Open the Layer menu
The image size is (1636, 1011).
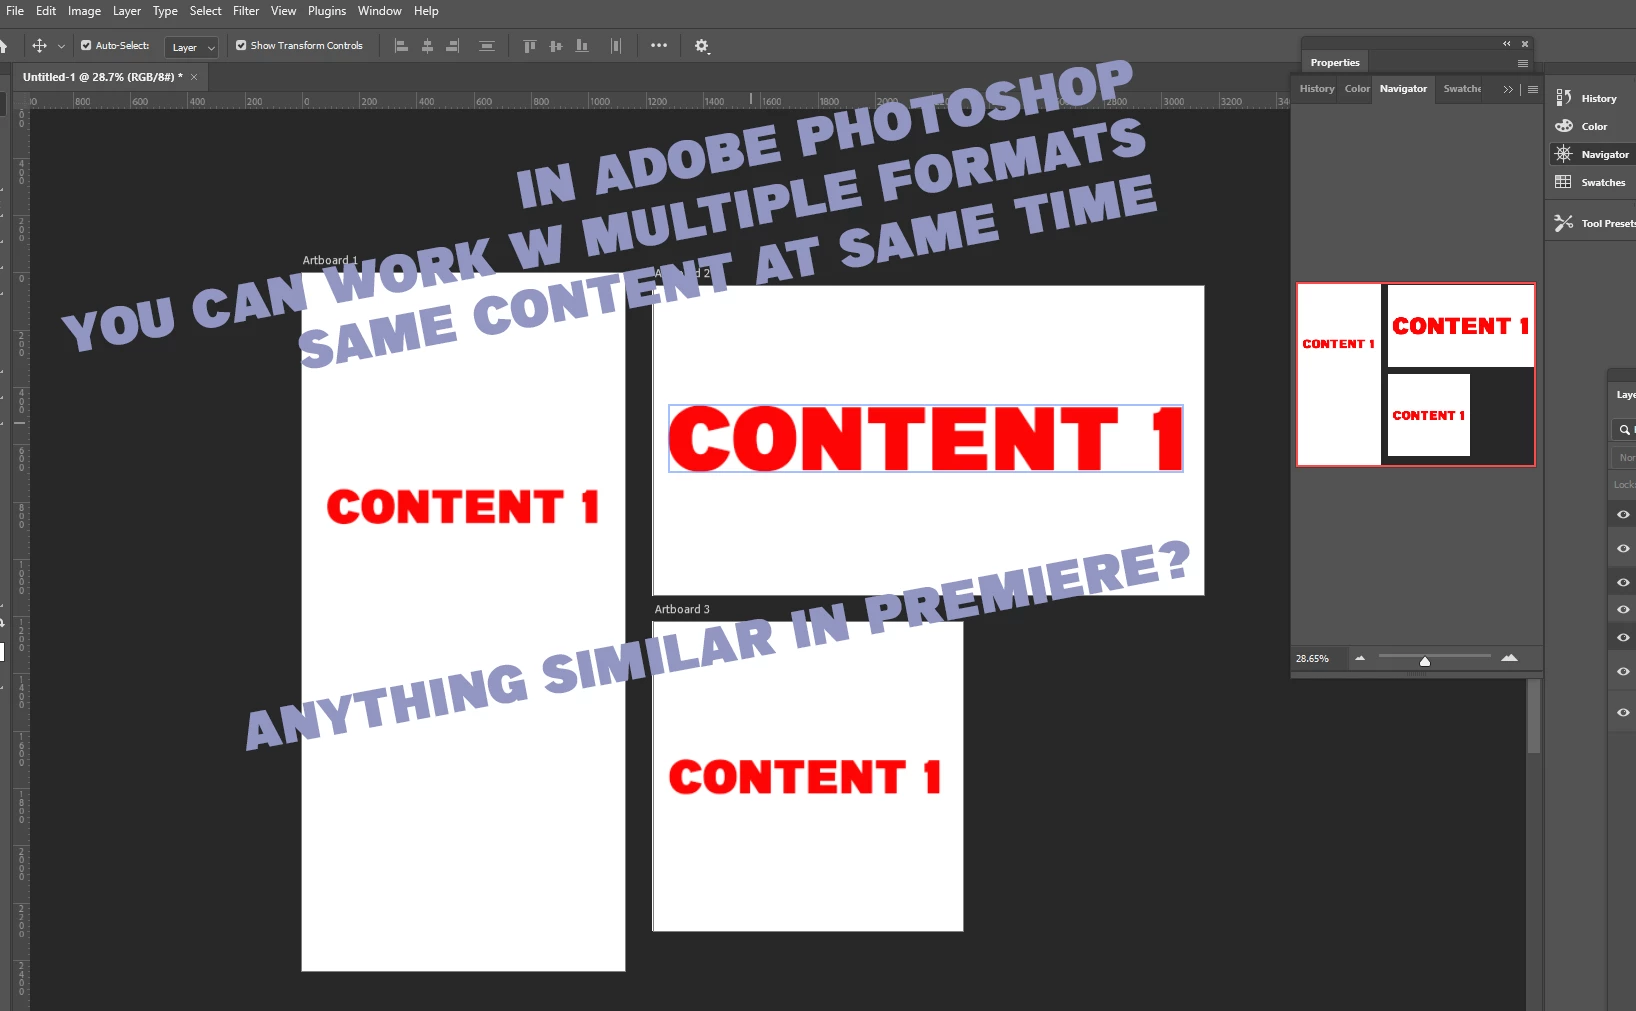127,11
